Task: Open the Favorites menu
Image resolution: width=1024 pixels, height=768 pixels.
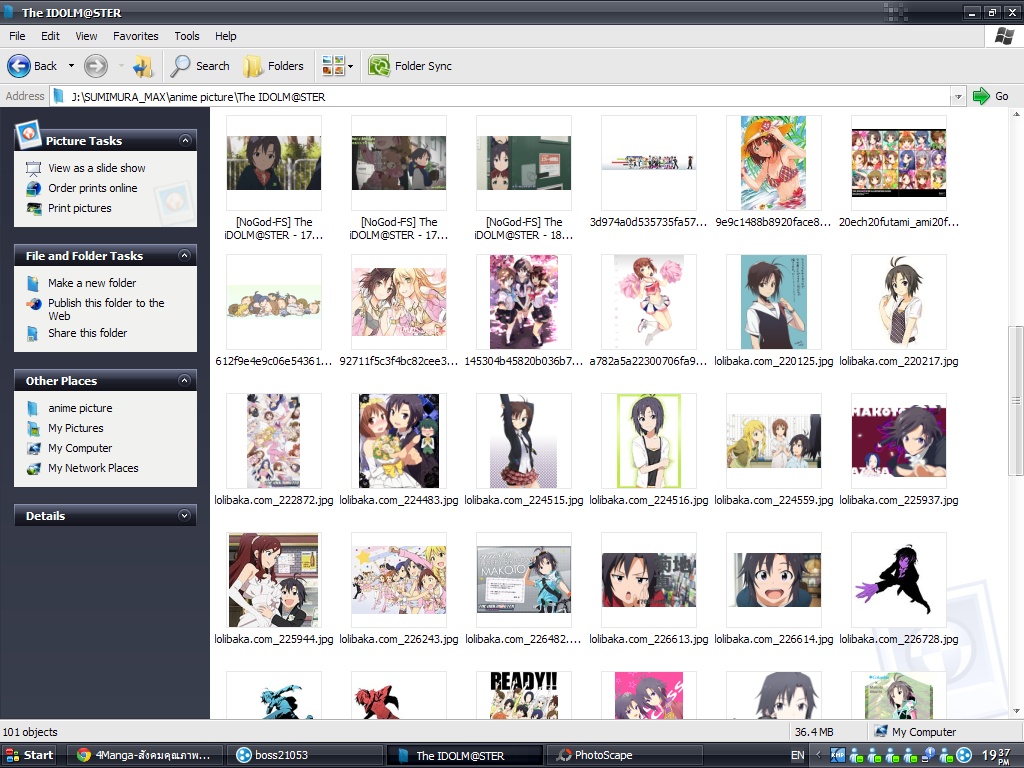Action: coord(136,36)
